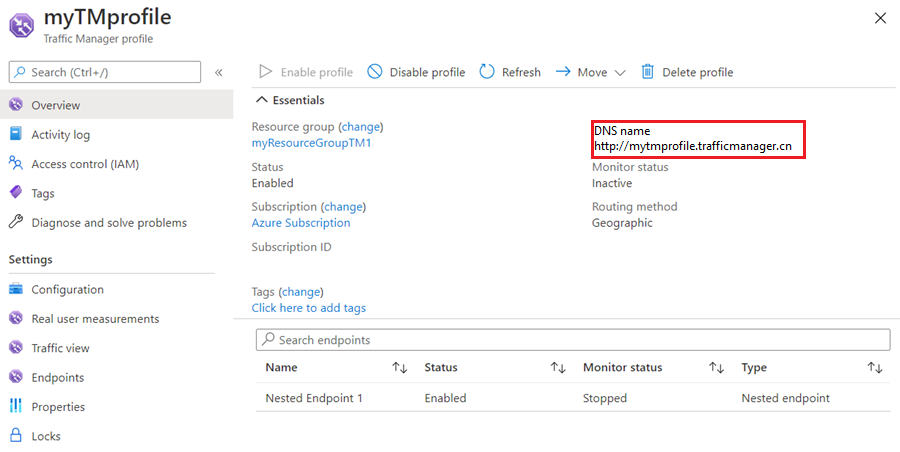Click the Access control (IAM) icon

tap(15, 164)
